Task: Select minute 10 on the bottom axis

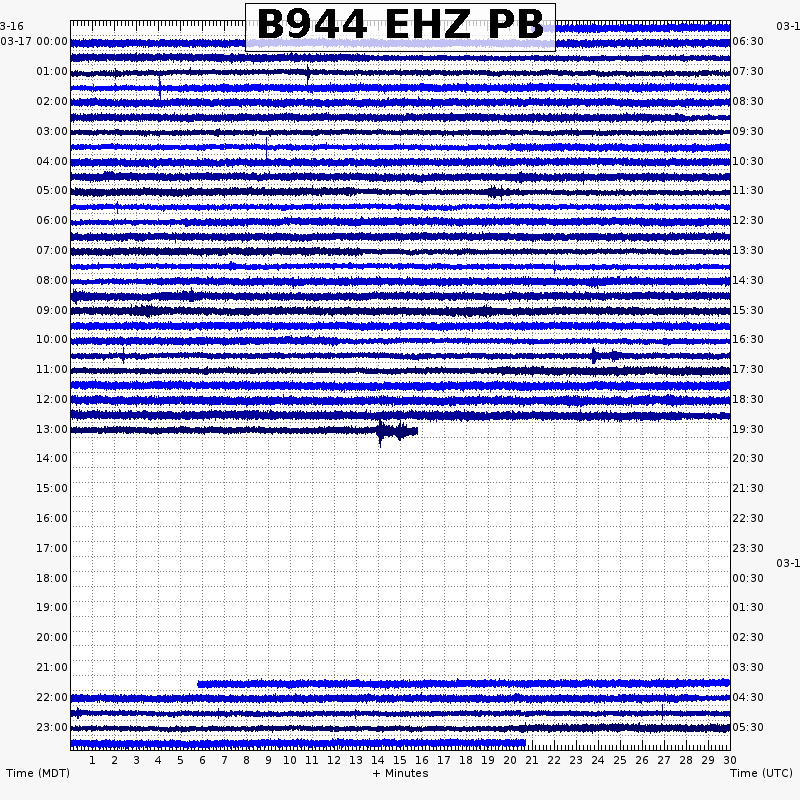Action: tap(290, 761)
